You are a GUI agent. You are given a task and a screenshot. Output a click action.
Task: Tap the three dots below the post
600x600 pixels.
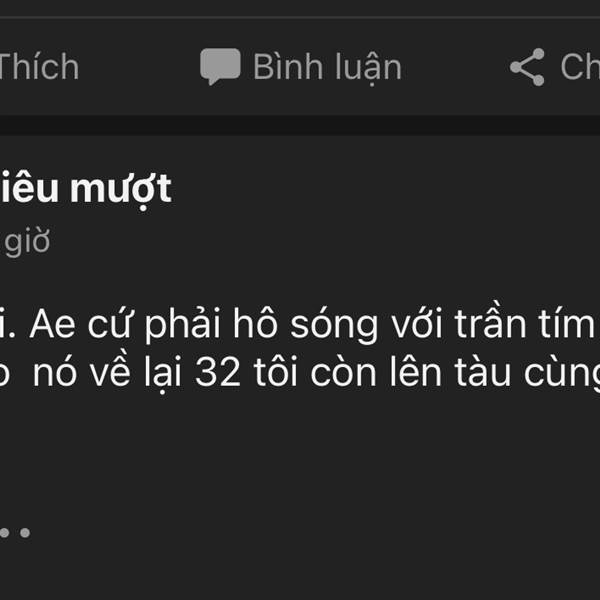(15, 532)
